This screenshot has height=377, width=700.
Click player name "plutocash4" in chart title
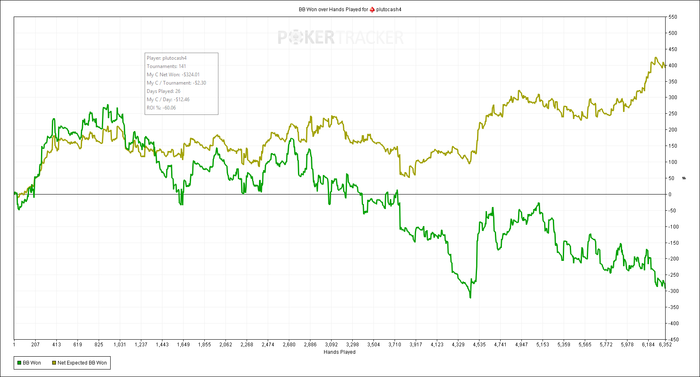click(389, 9)
